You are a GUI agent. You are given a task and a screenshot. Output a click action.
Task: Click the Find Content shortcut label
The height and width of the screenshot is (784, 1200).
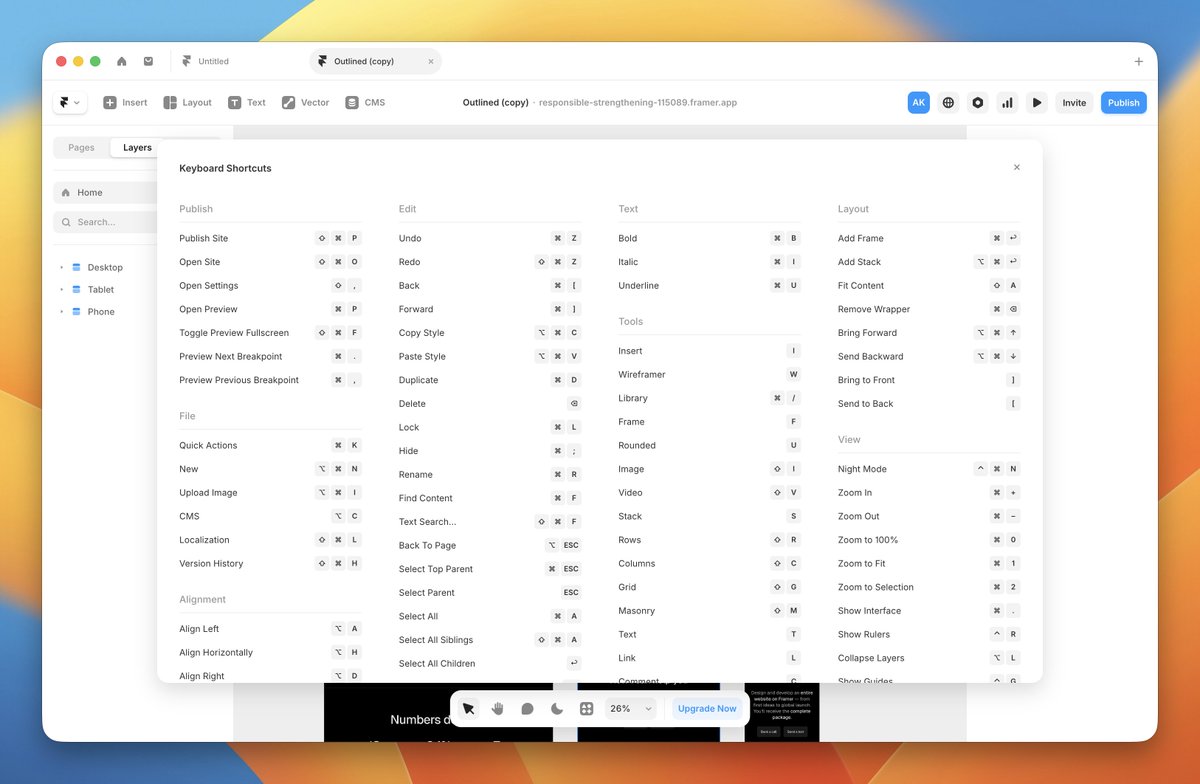426,498
